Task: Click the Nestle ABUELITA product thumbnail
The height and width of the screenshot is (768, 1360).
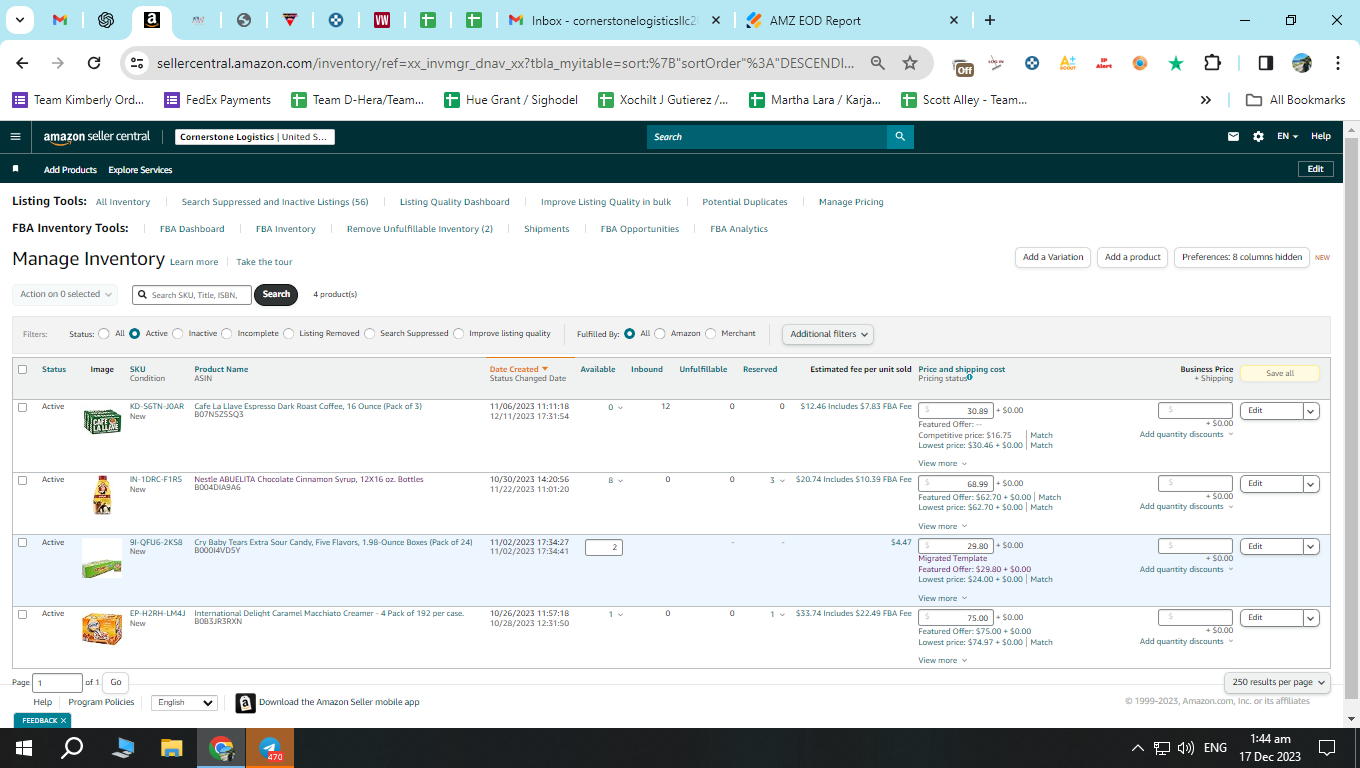Action: click(x=101, y=495)
